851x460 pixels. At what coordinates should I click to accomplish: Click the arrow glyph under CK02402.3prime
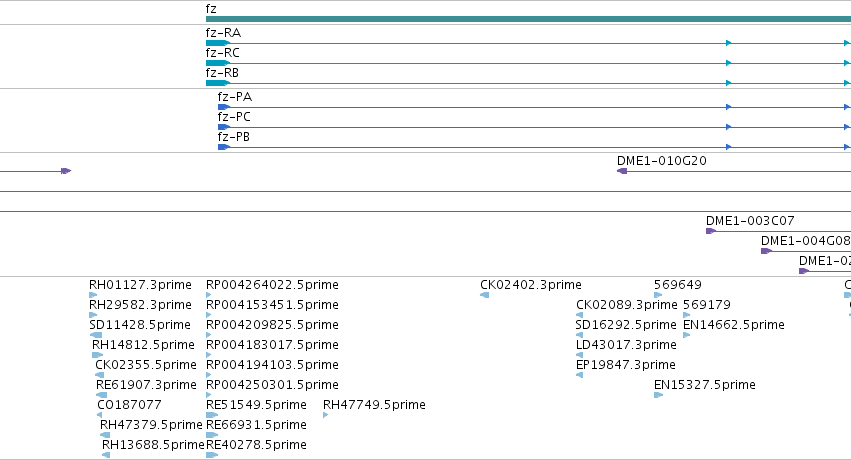(485, 295)
